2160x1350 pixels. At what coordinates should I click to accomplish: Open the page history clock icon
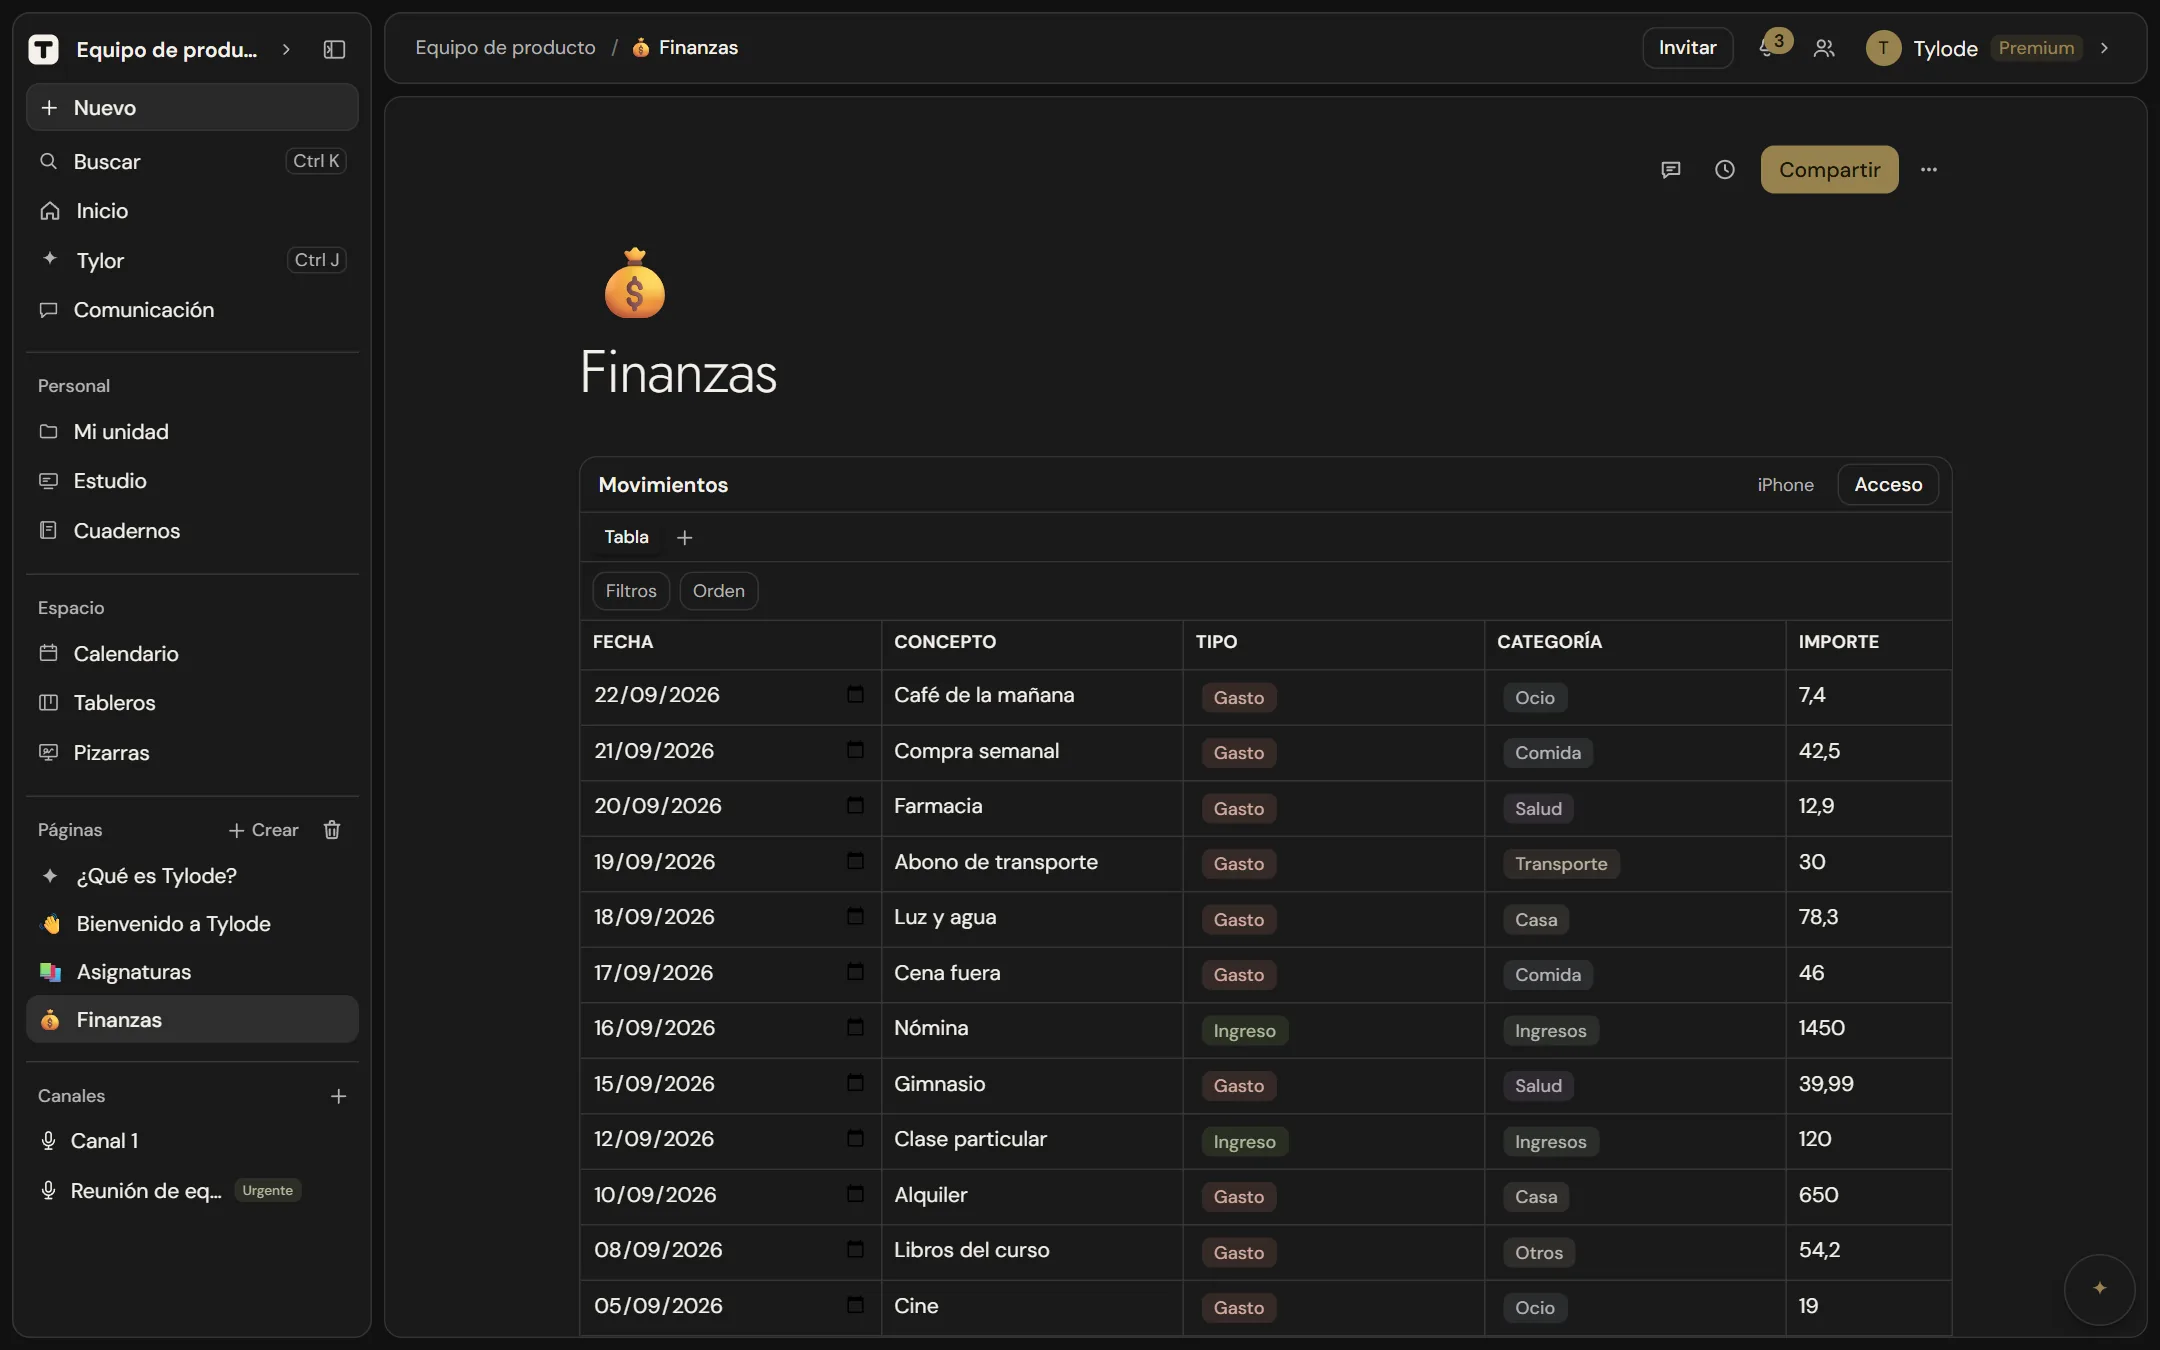tap(1725, 170)
